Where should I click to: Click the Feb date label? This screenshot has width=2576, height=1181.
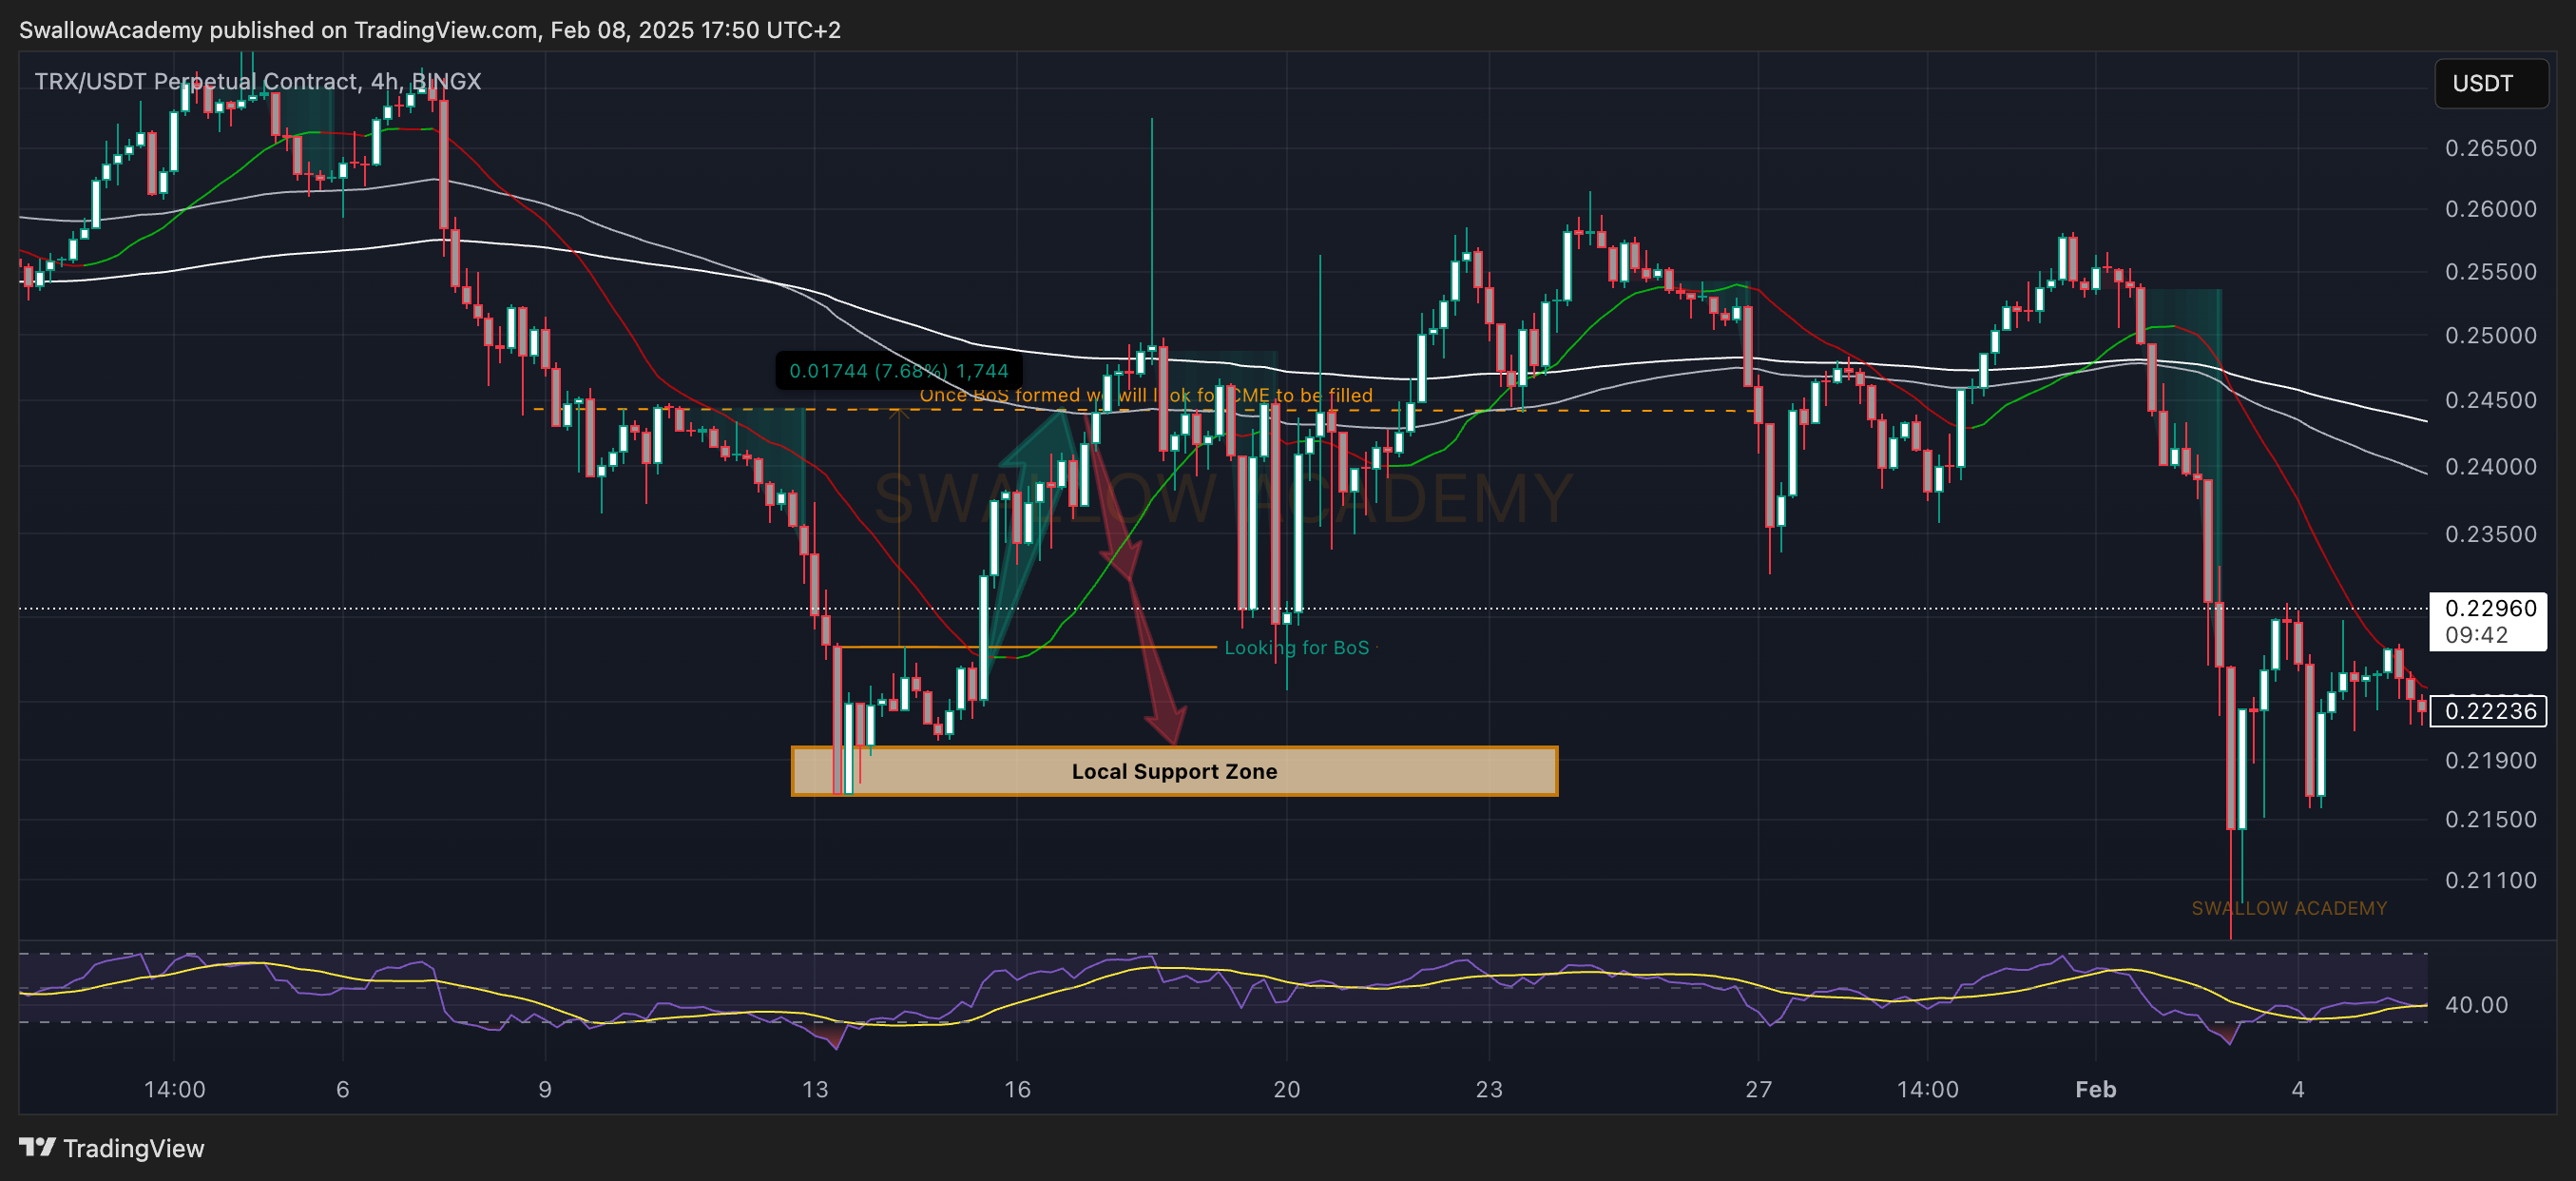(x=2095, y=1090)
